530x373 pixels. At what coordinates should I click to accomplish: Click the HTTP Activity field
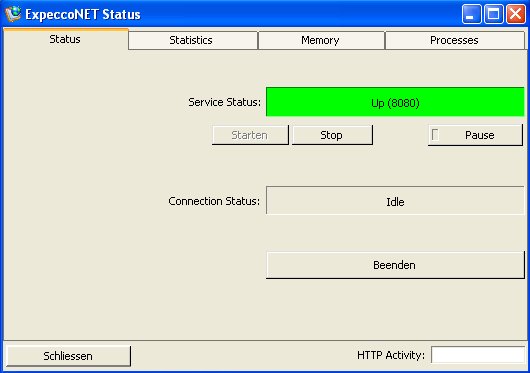(x=478, y=355)
